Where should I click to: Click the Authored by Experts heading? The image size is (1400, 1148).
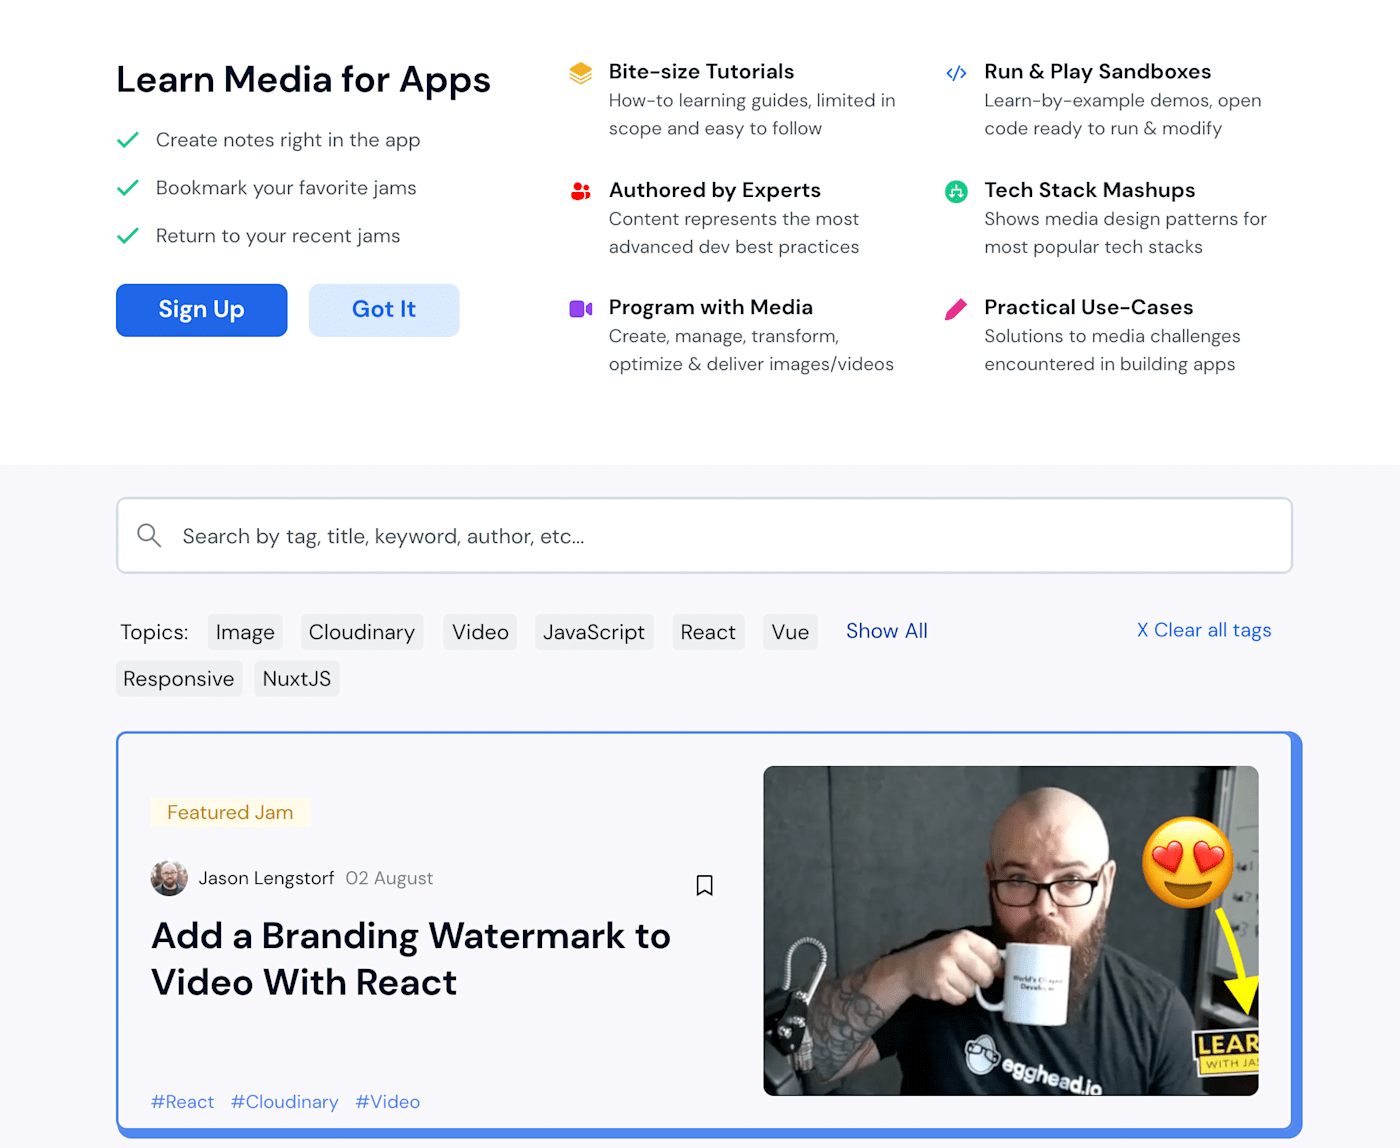[715, 190]
